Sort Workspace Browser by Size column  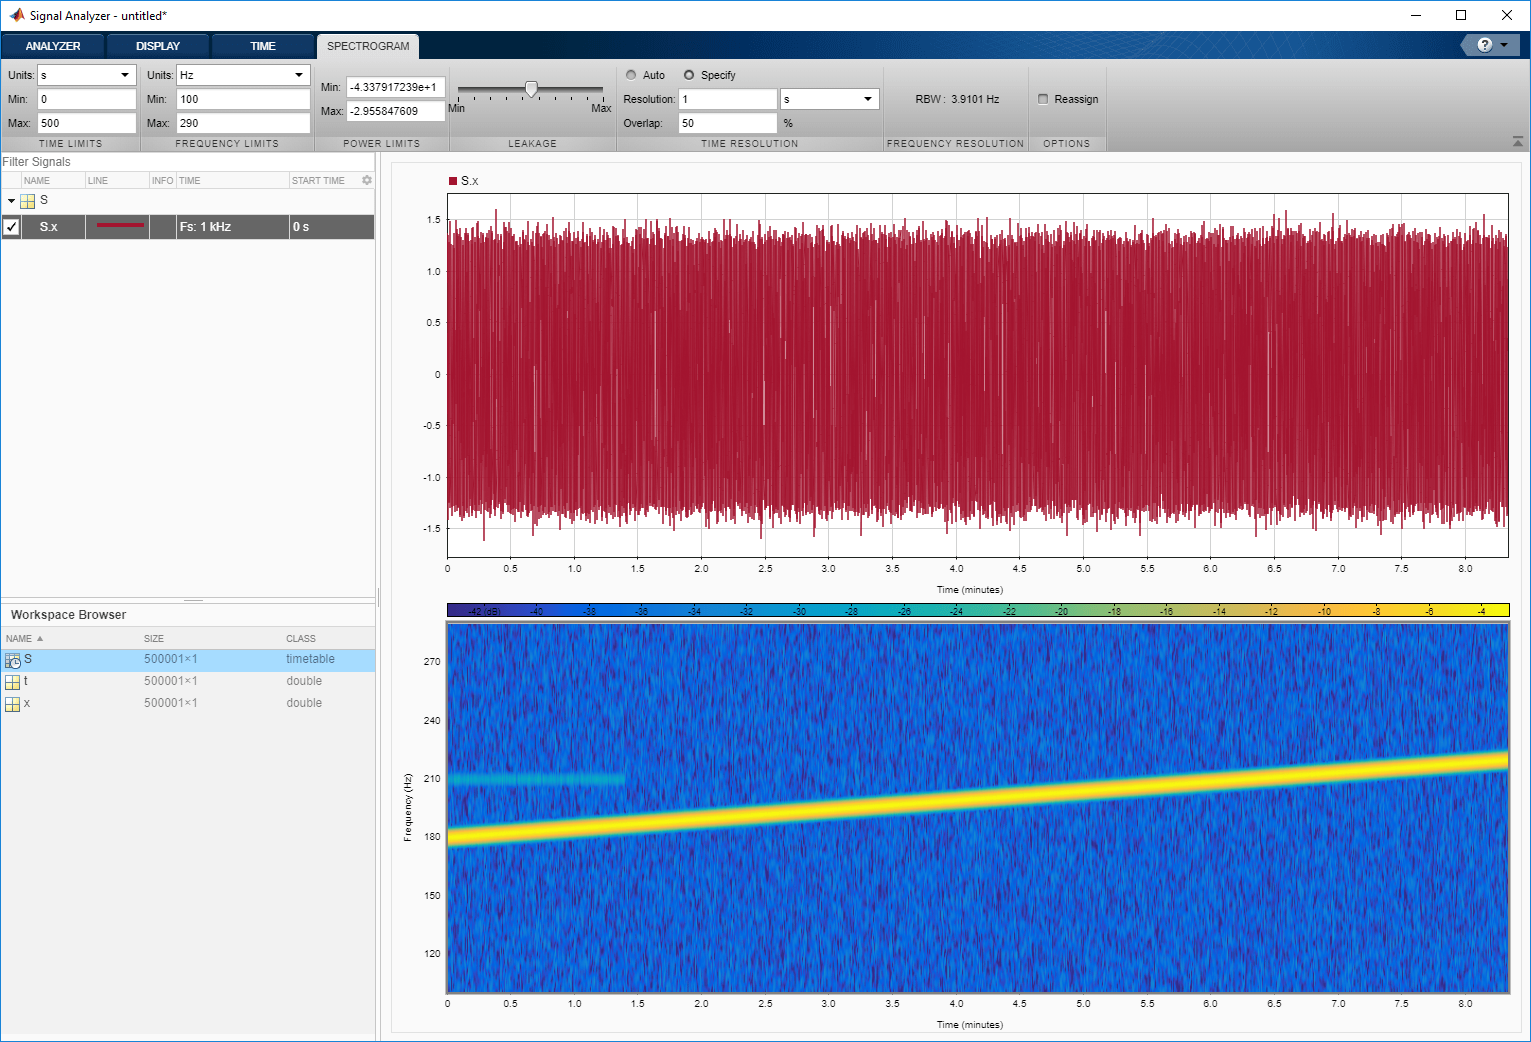154,638
